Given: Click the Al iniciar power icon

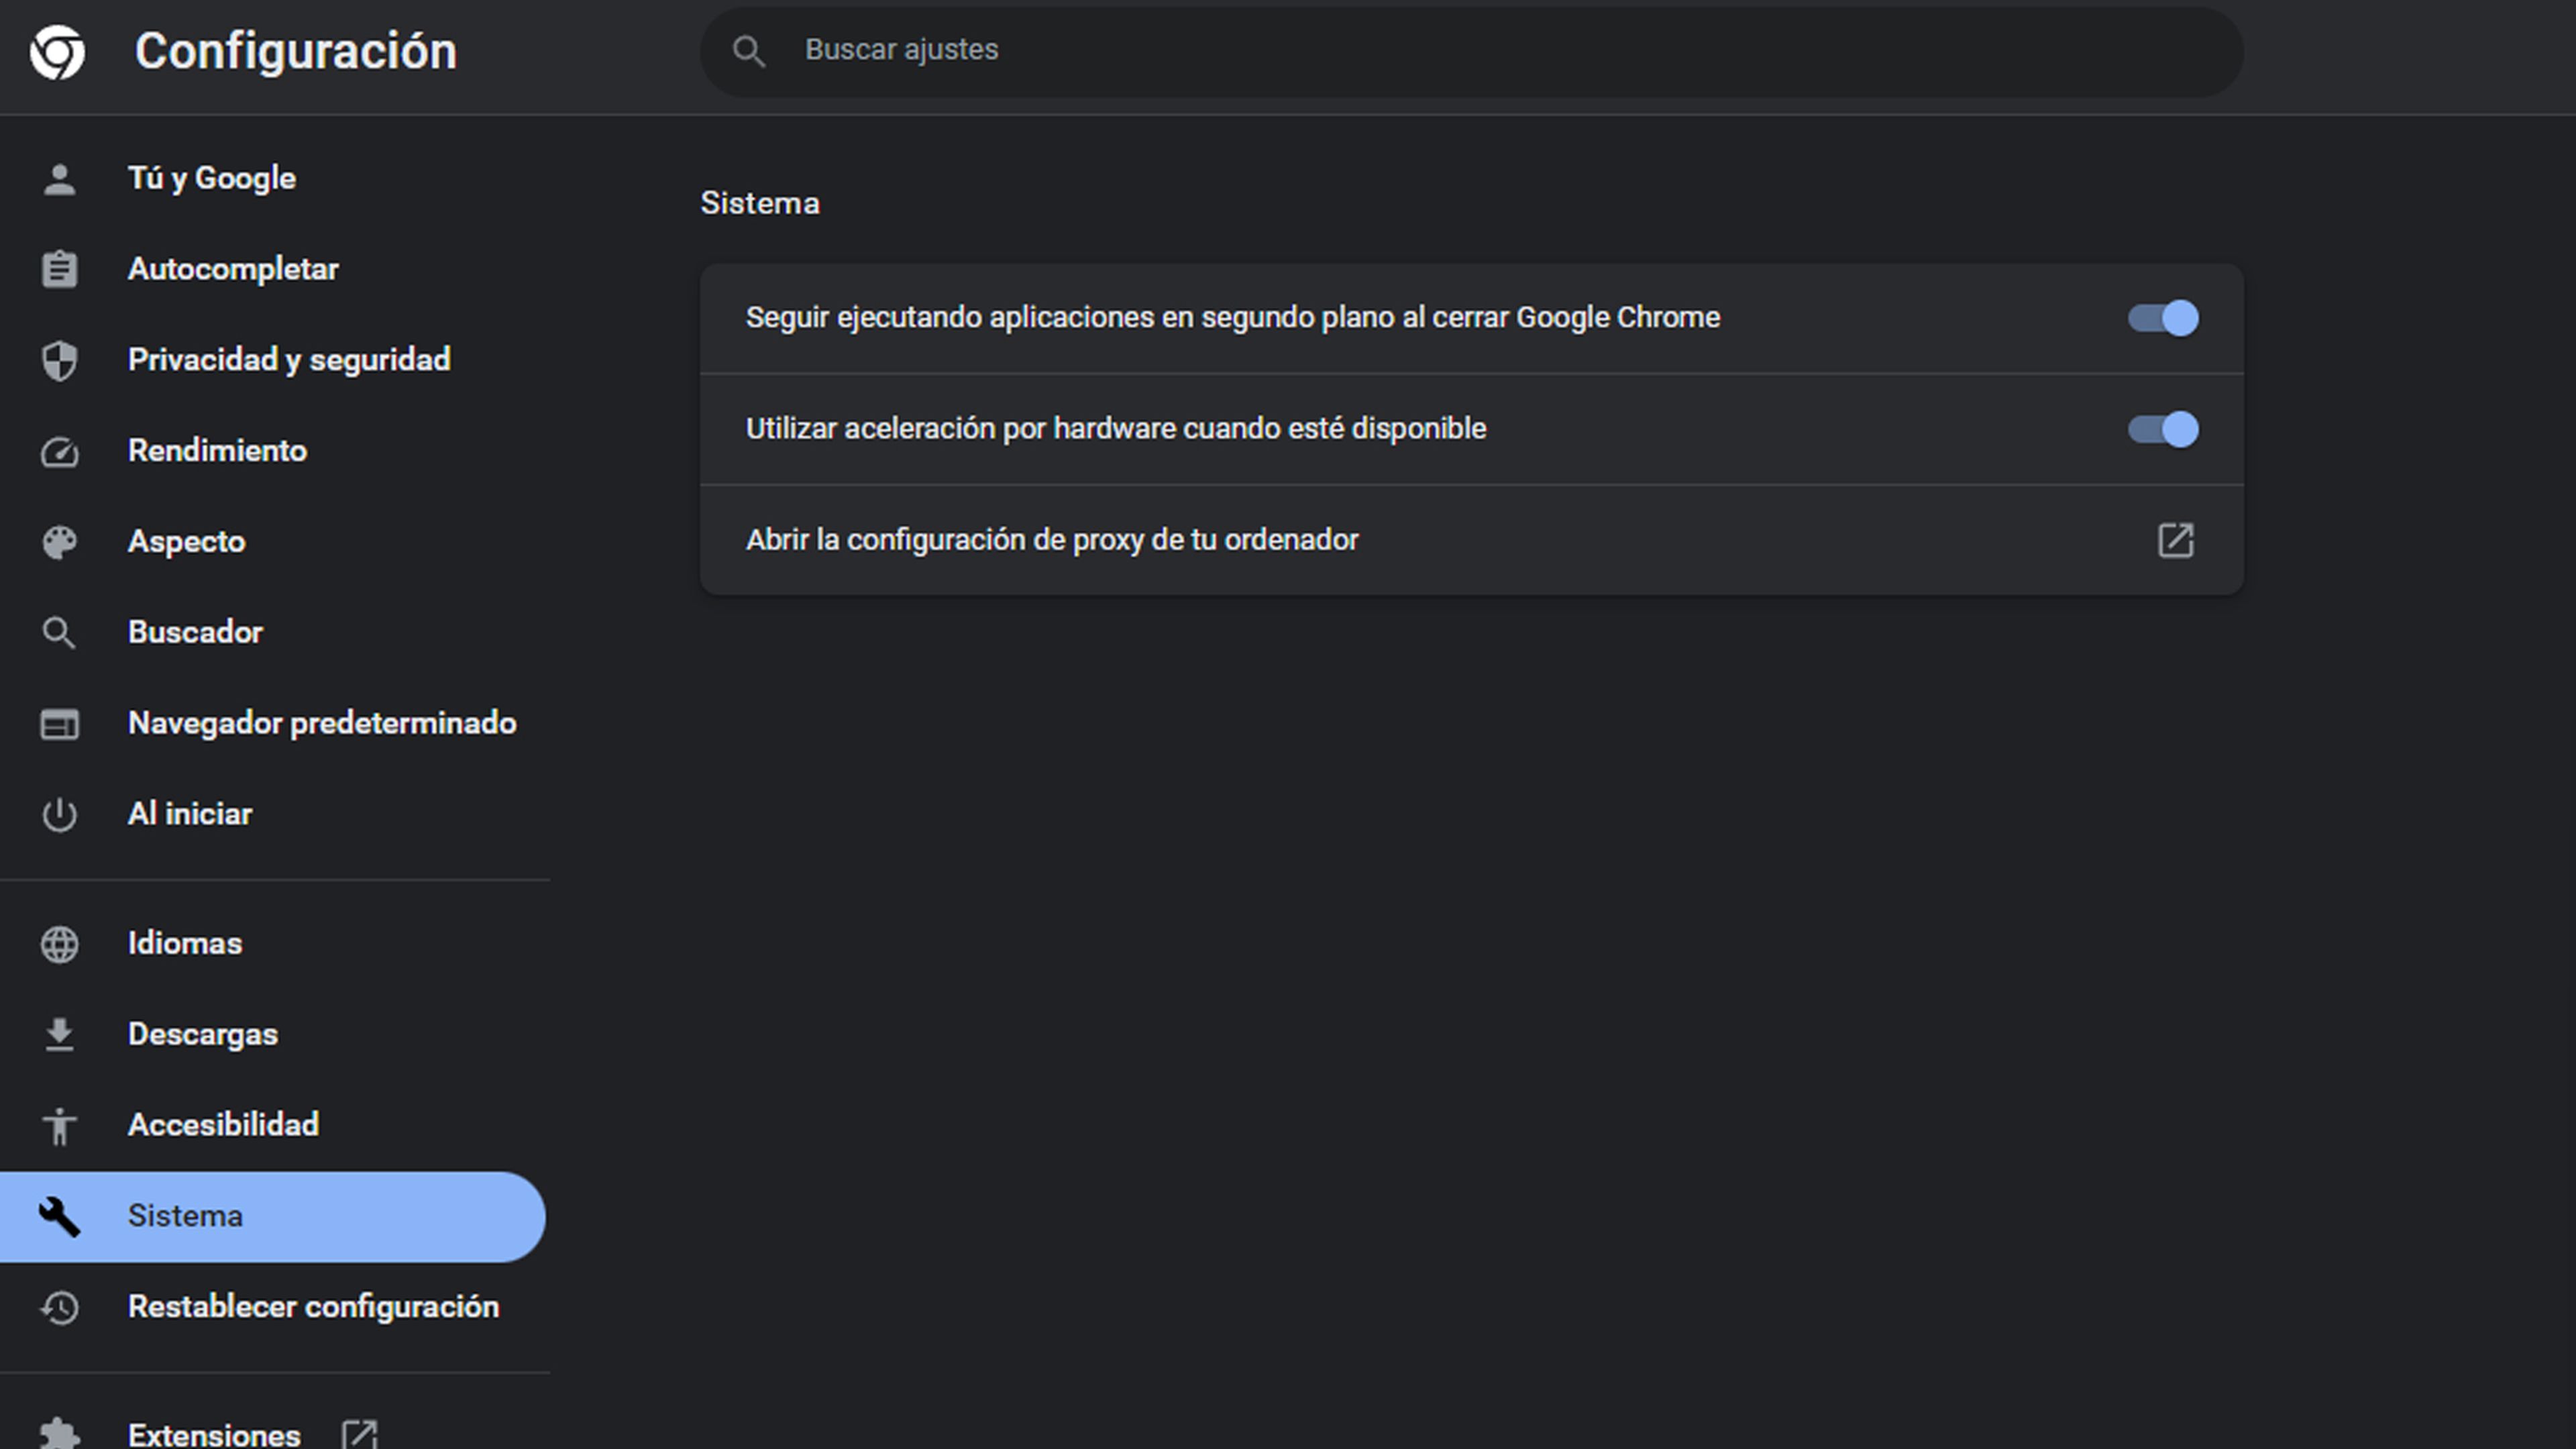Looking at the screenshot, I should tap(59, 815).
